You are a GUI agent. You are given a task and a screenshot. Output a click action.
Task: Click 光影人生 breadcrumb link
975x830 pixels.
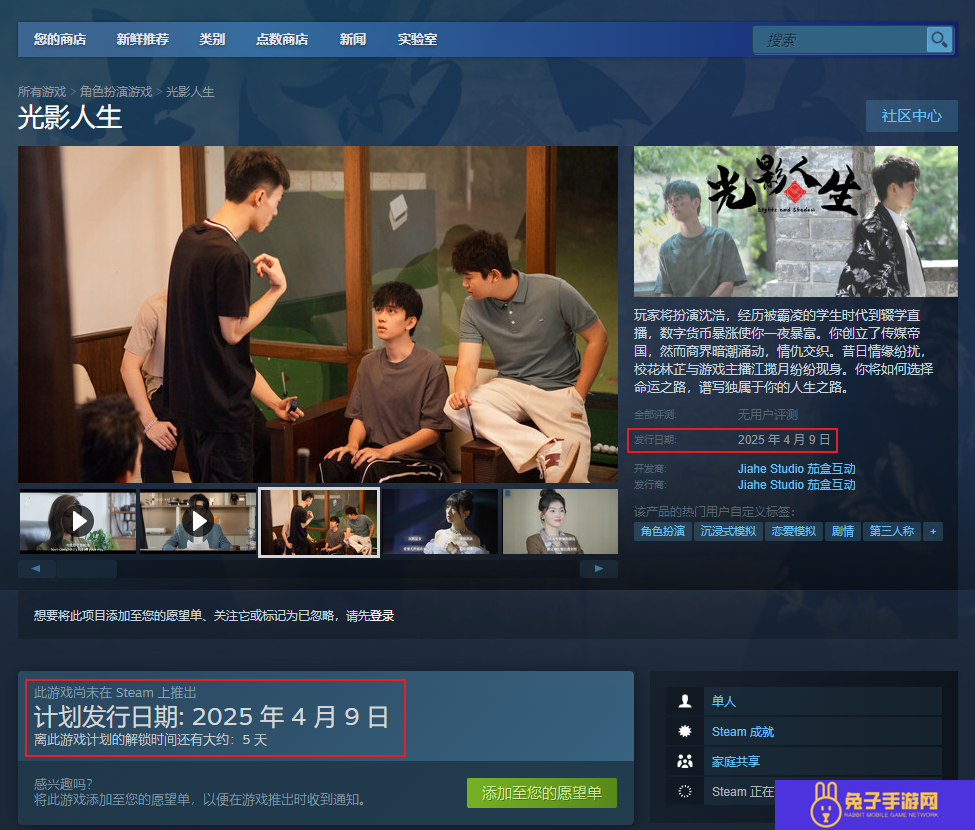(x=190, y=91)
